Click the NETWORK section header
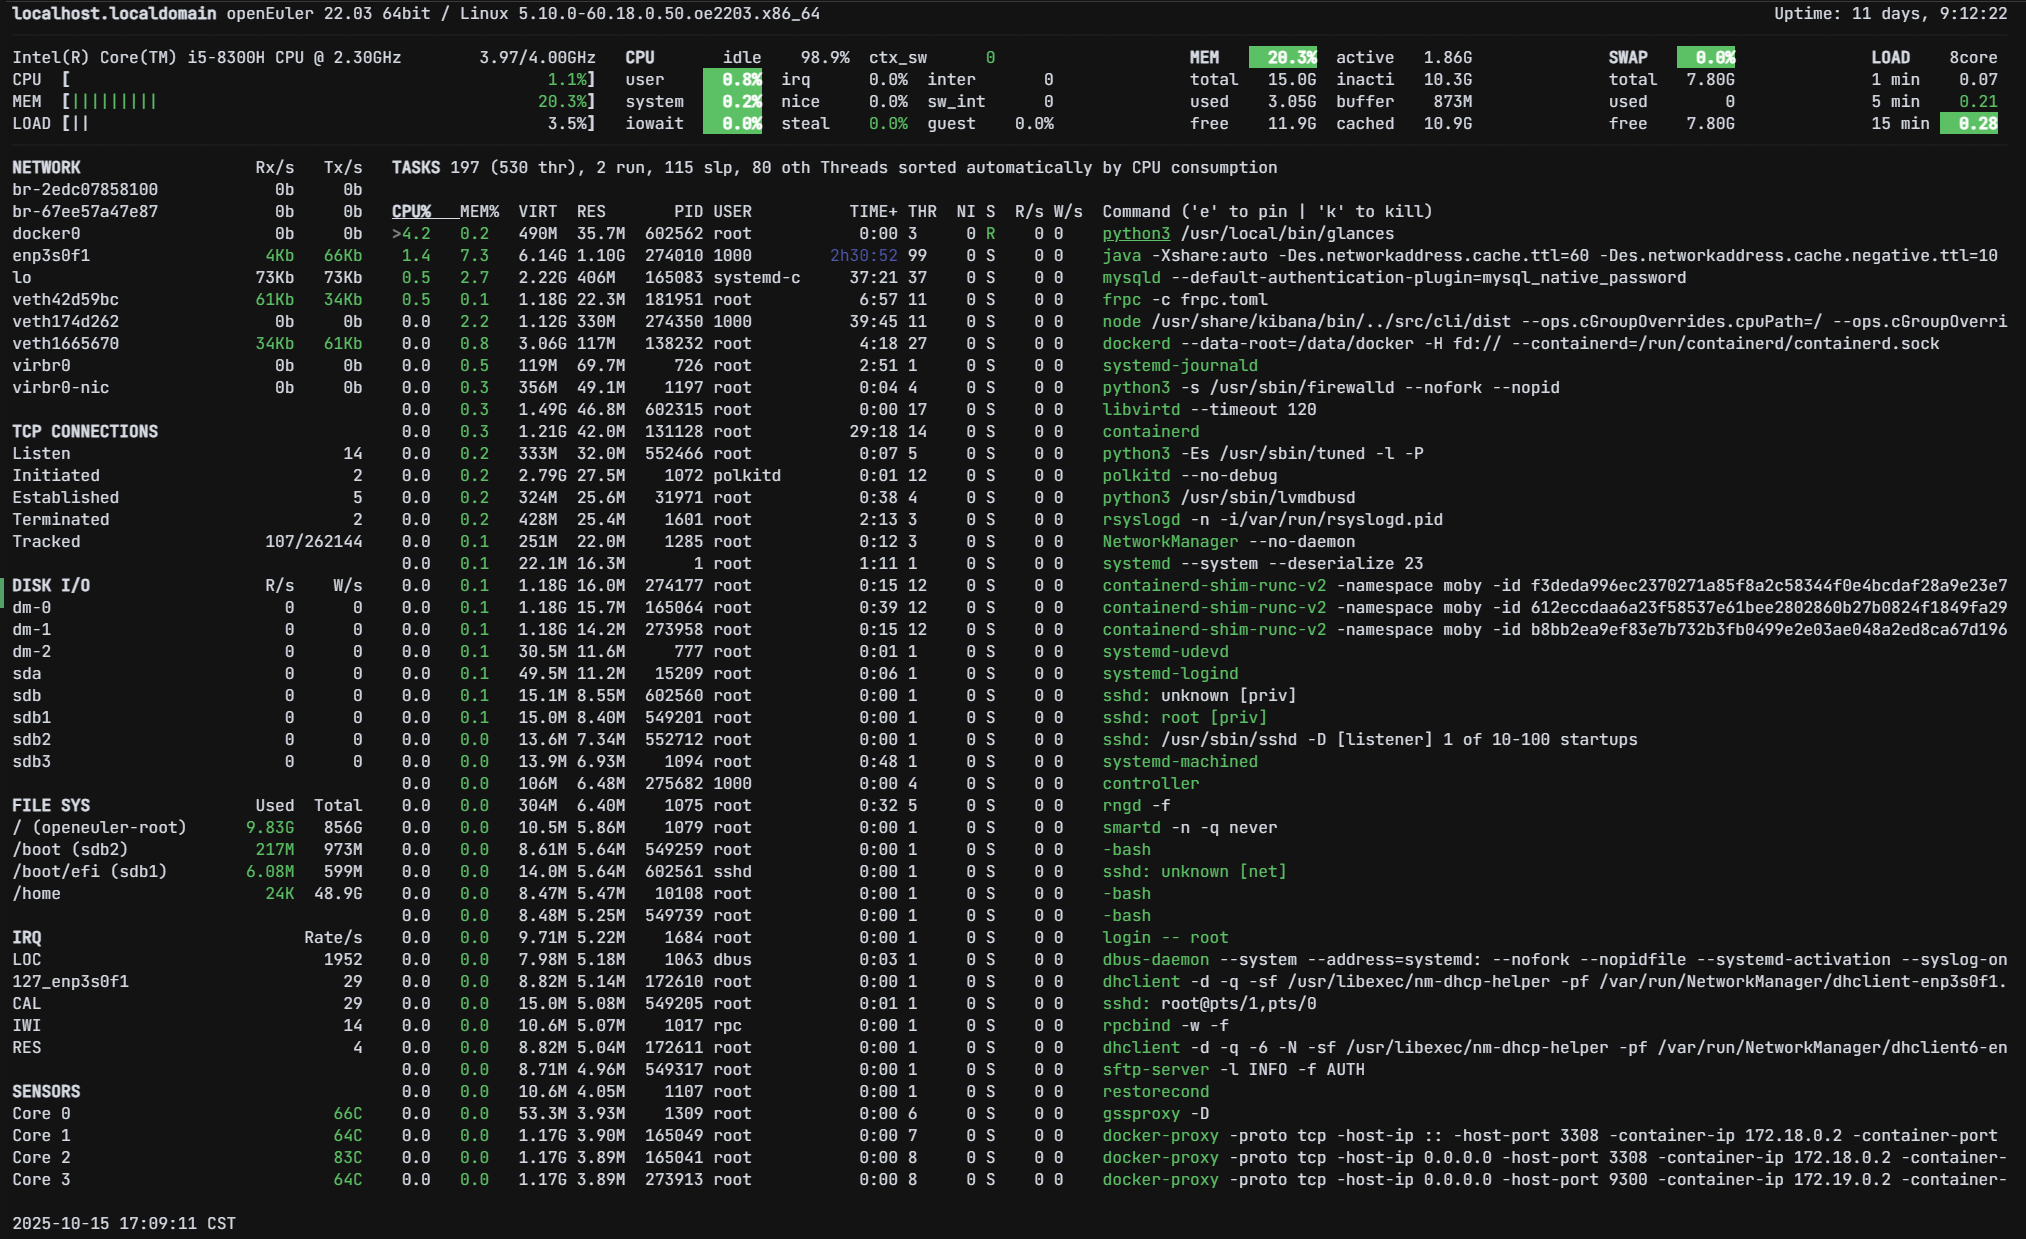 (46, 167)
